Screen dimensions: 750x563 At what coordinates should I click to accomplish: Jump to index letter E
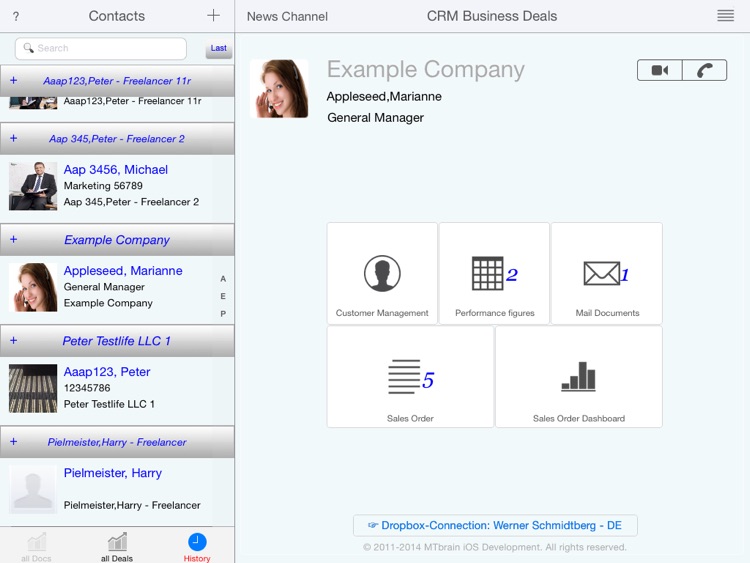pos(223,296)
